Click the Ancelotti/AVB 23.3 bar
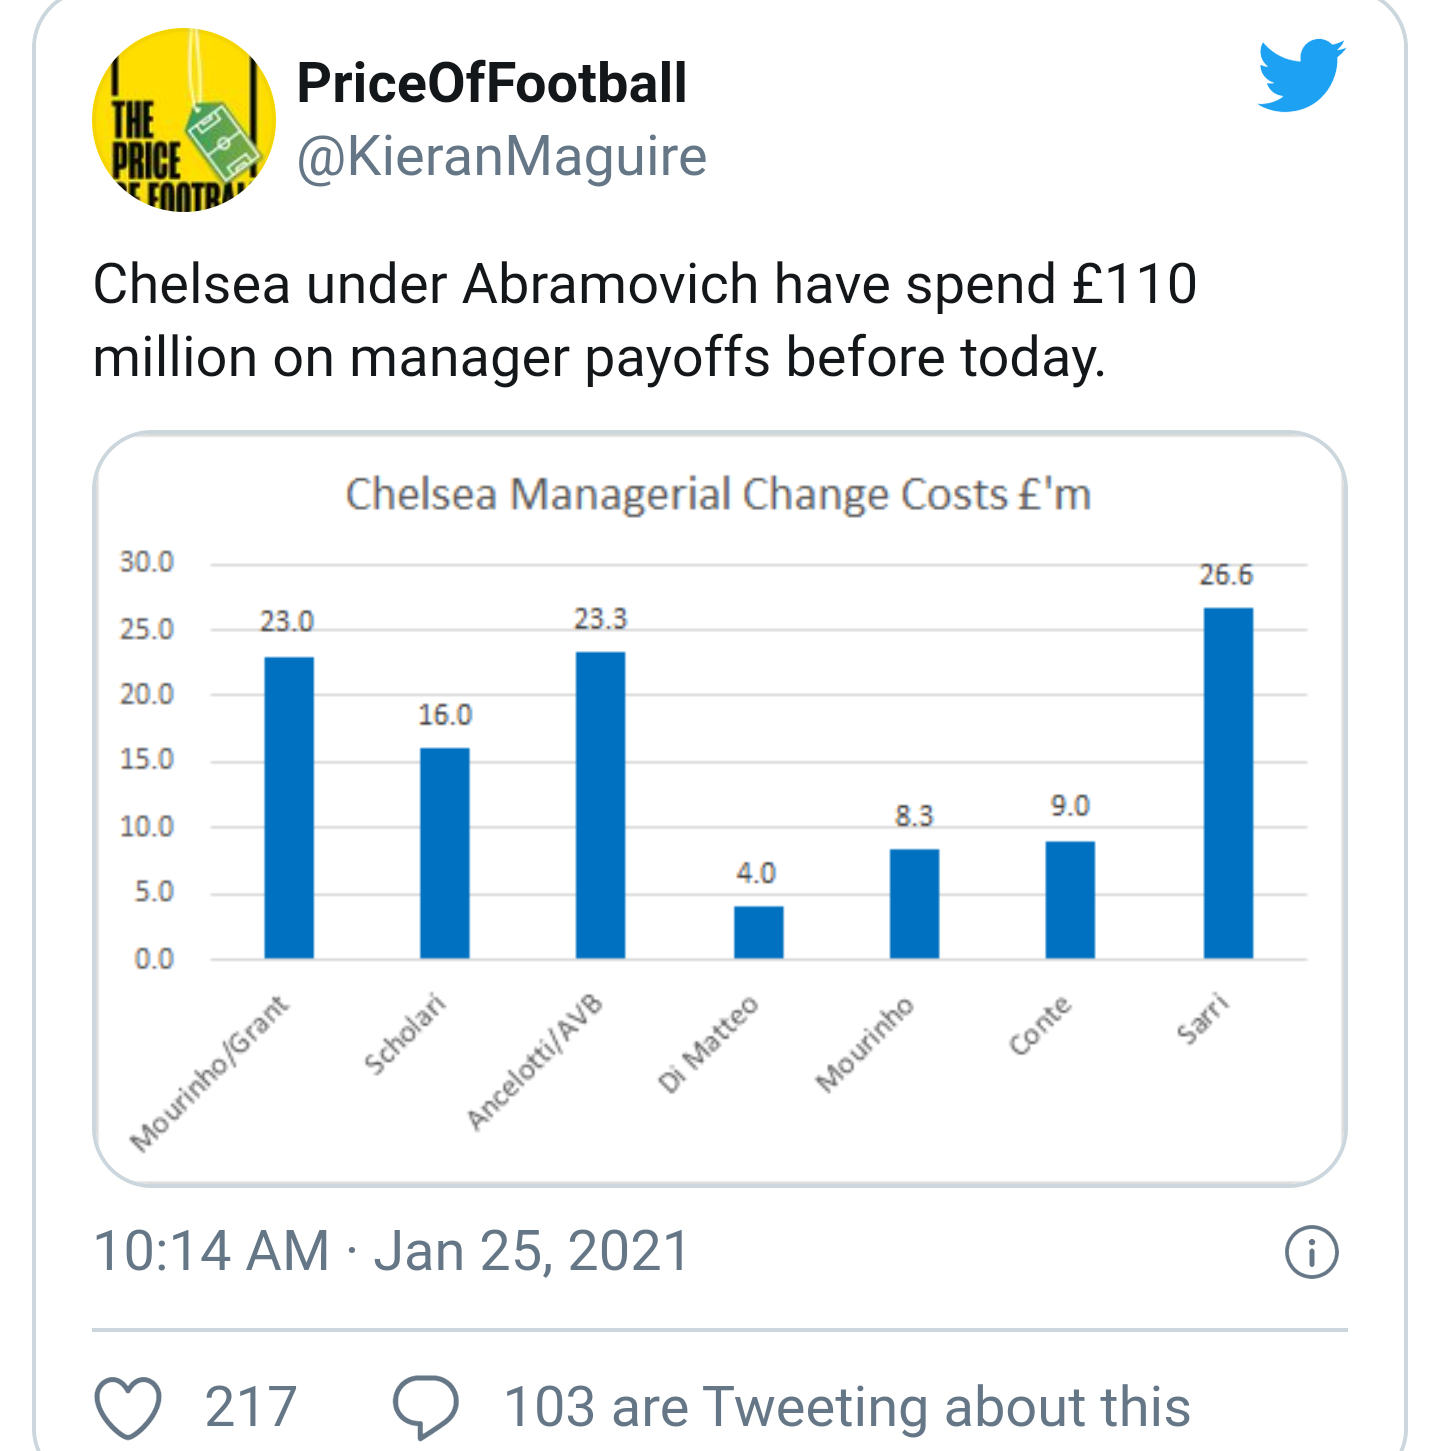This screenshot has height=1451, width=1440. point(601,805)
